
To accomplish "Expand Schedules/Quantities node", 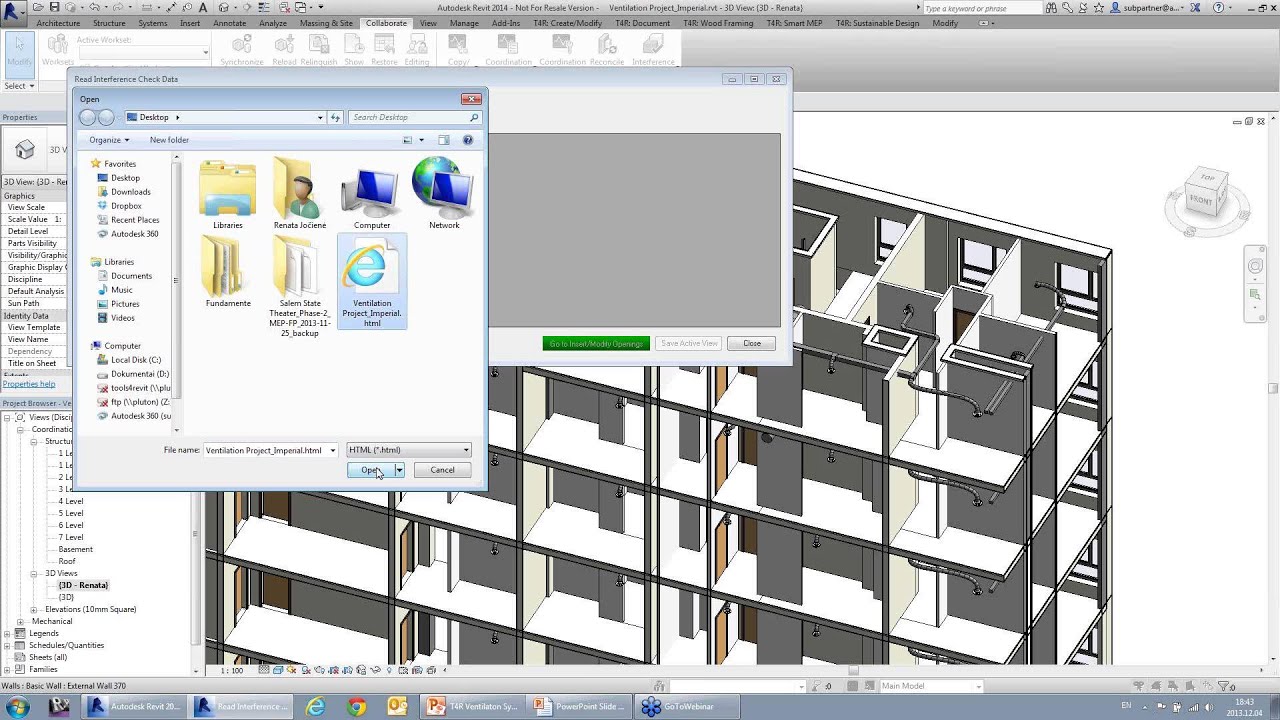I will [8, 645].
